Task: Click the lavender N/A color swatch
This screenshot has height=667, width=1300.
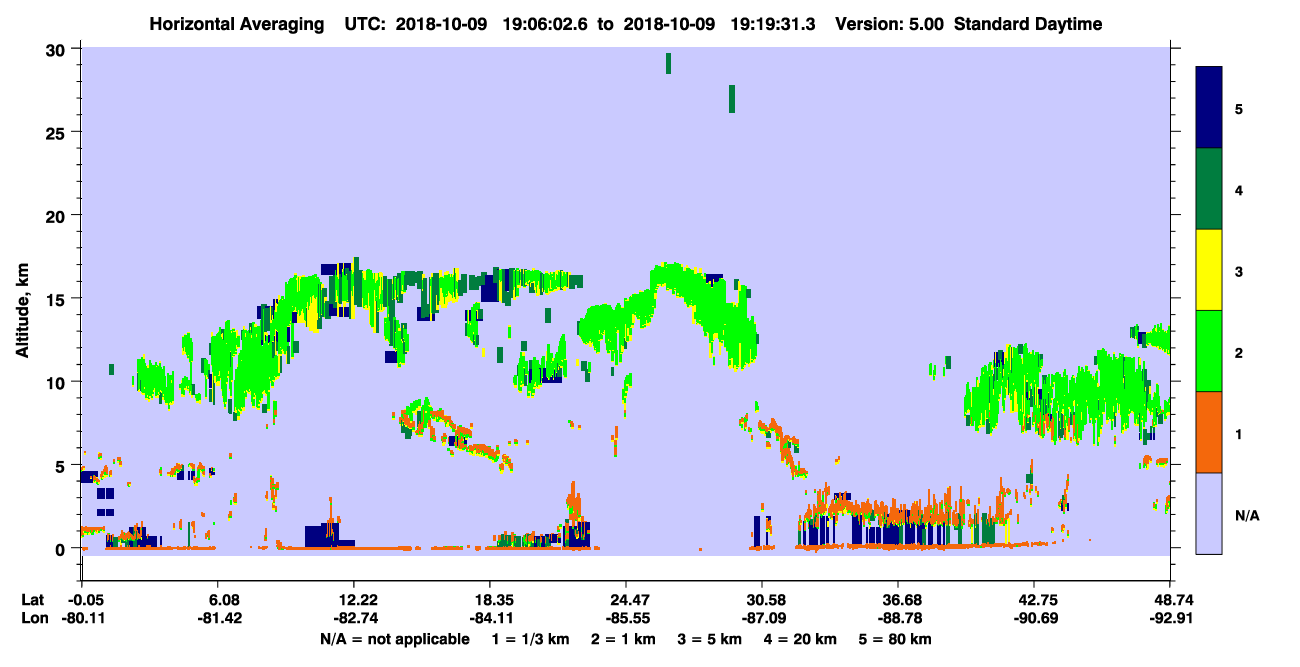Action: 1209,512
